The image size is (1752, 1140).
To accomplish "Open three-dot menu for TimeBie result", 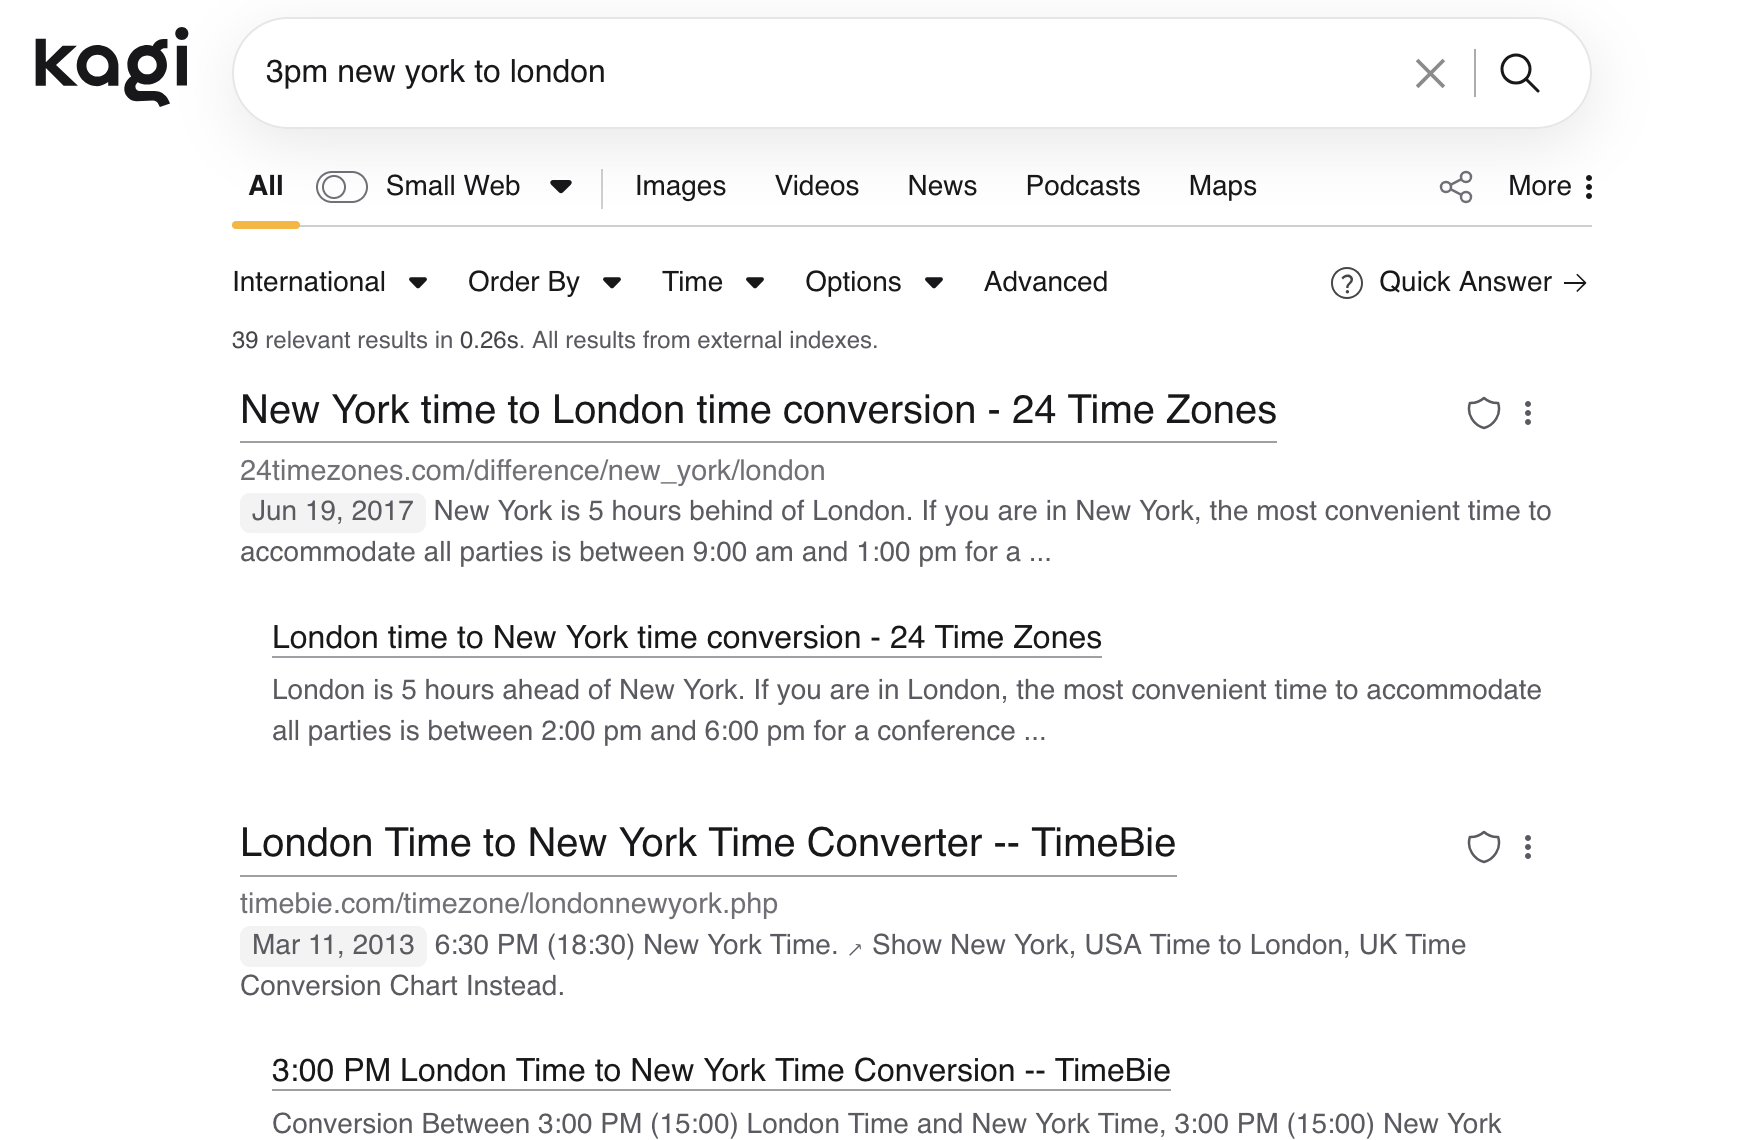I will 1528,847.
